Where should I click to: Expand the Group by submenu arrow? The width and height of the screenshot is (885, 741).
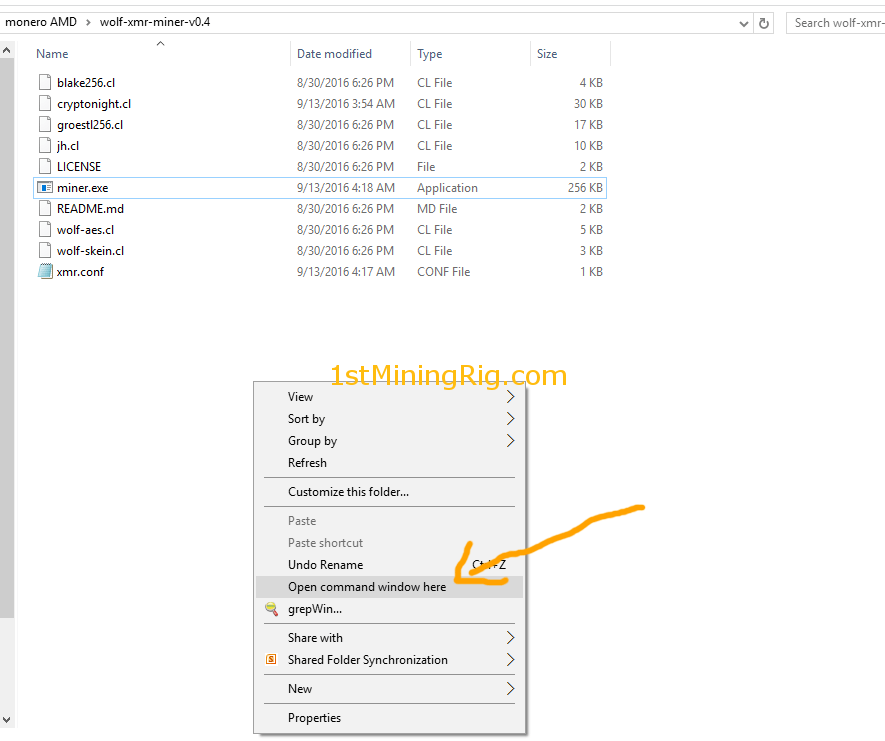pyautogui.click(x=510, y=441)
